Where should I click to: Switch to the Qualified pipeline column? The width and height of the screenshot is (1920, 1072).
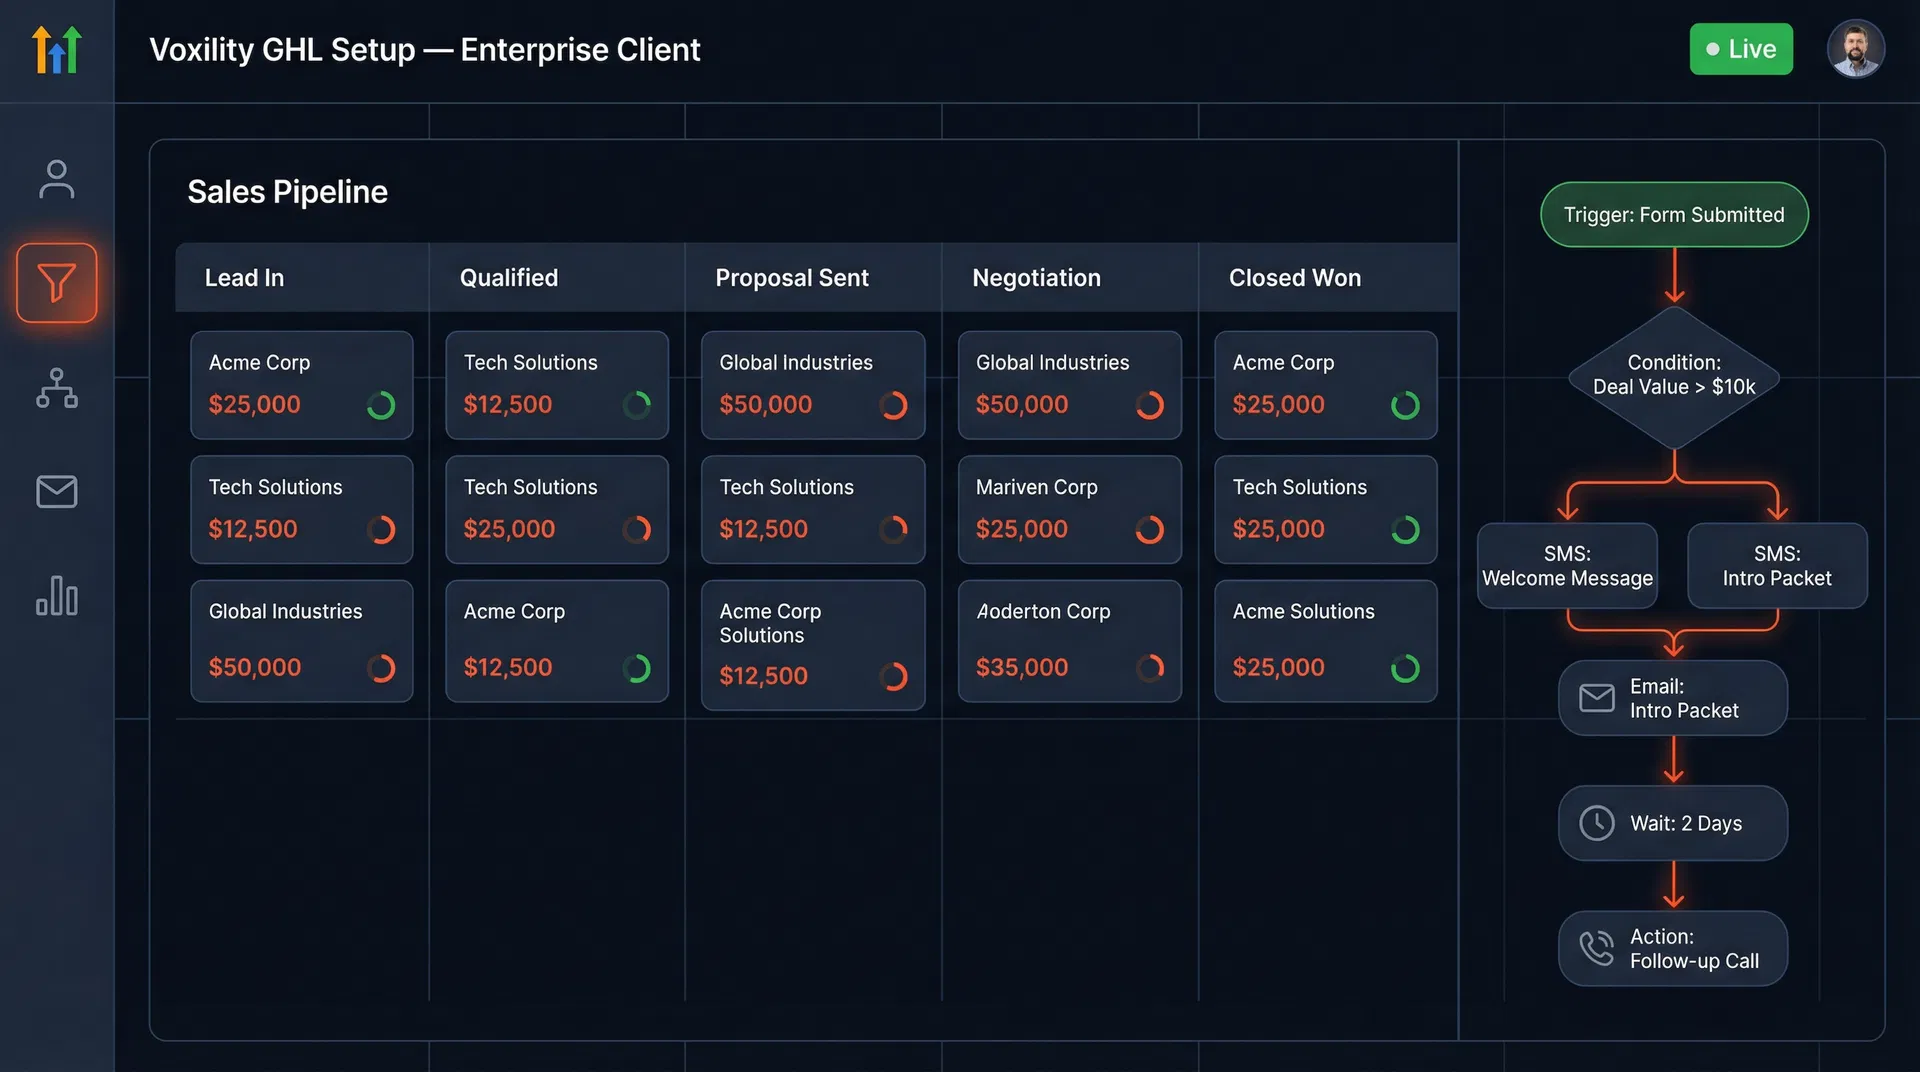[509, 277]
